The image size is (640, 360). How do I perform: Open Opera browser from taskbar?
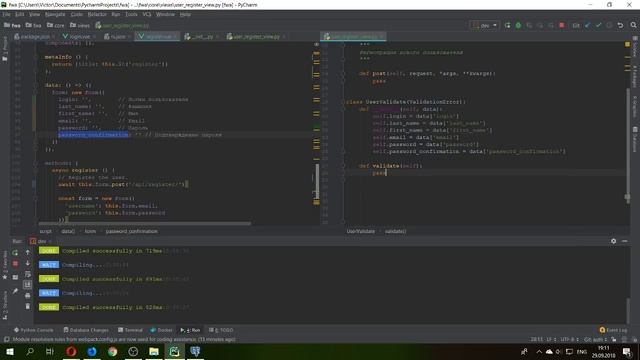click(71, 351)
